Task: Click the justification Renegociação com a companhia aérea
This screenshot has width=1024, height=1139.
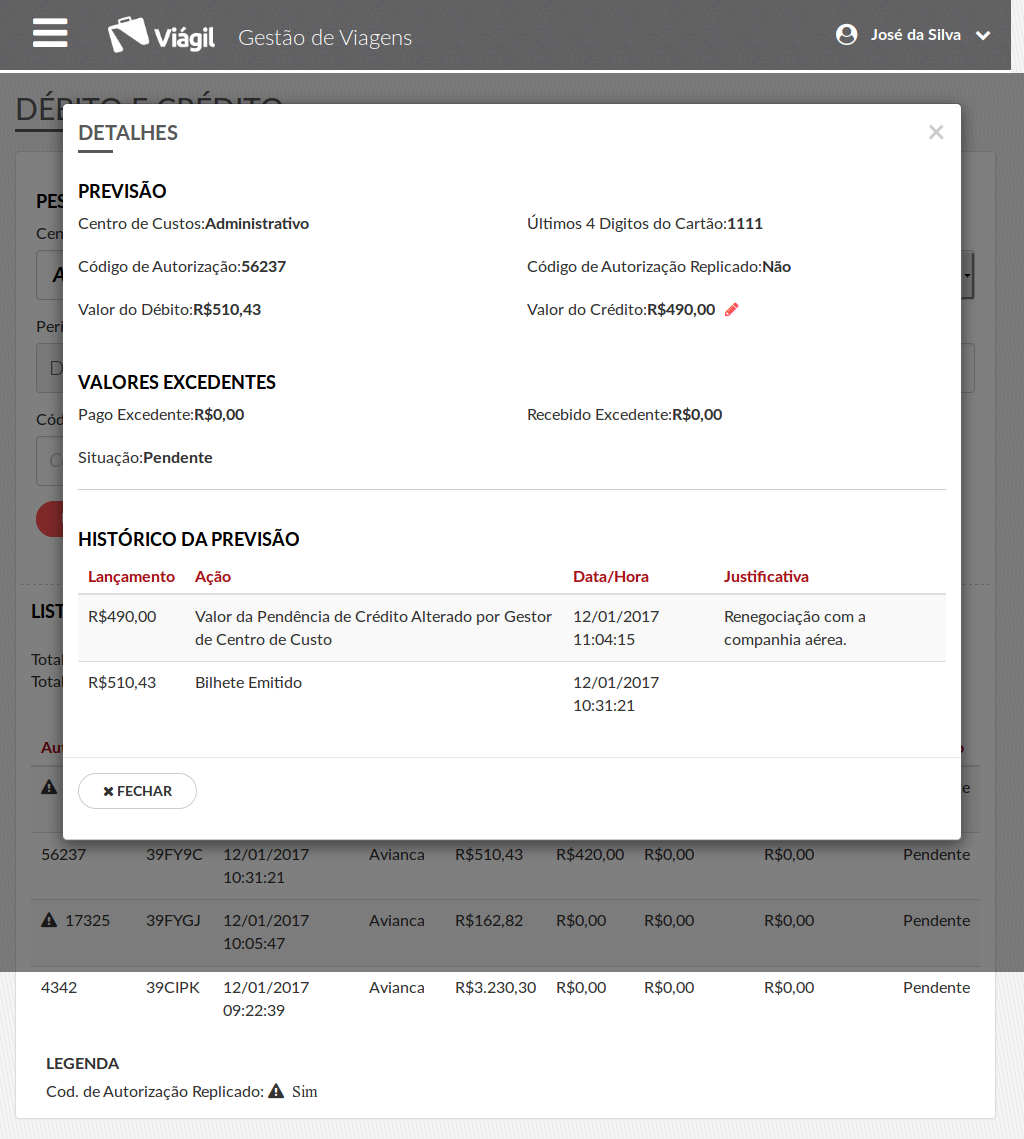Action: tap(795, 628)
